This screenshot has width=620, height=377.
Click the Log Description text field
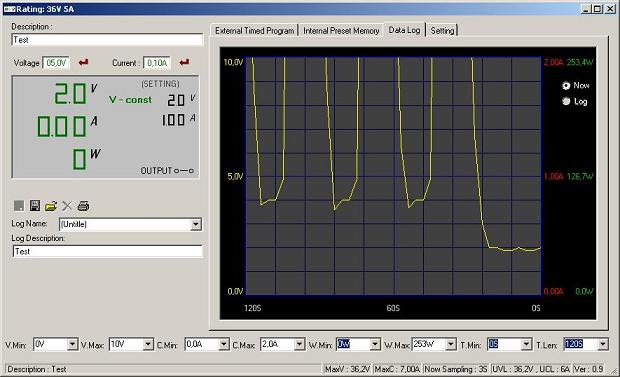click(108, 252)
